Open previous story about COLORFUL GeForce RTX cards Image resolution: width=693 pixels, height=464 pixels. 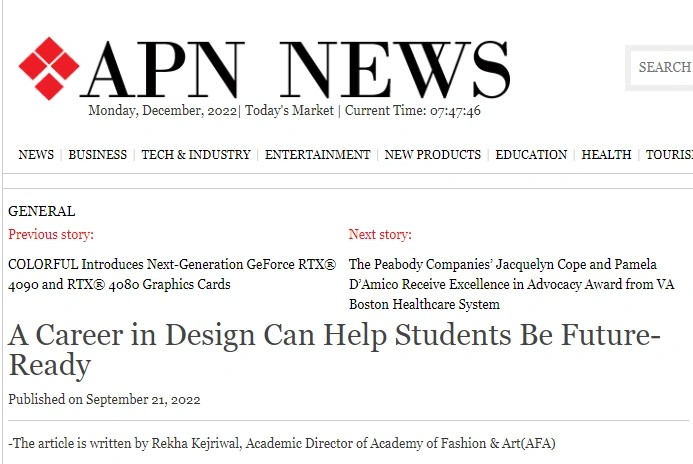[x=172, y=275]
